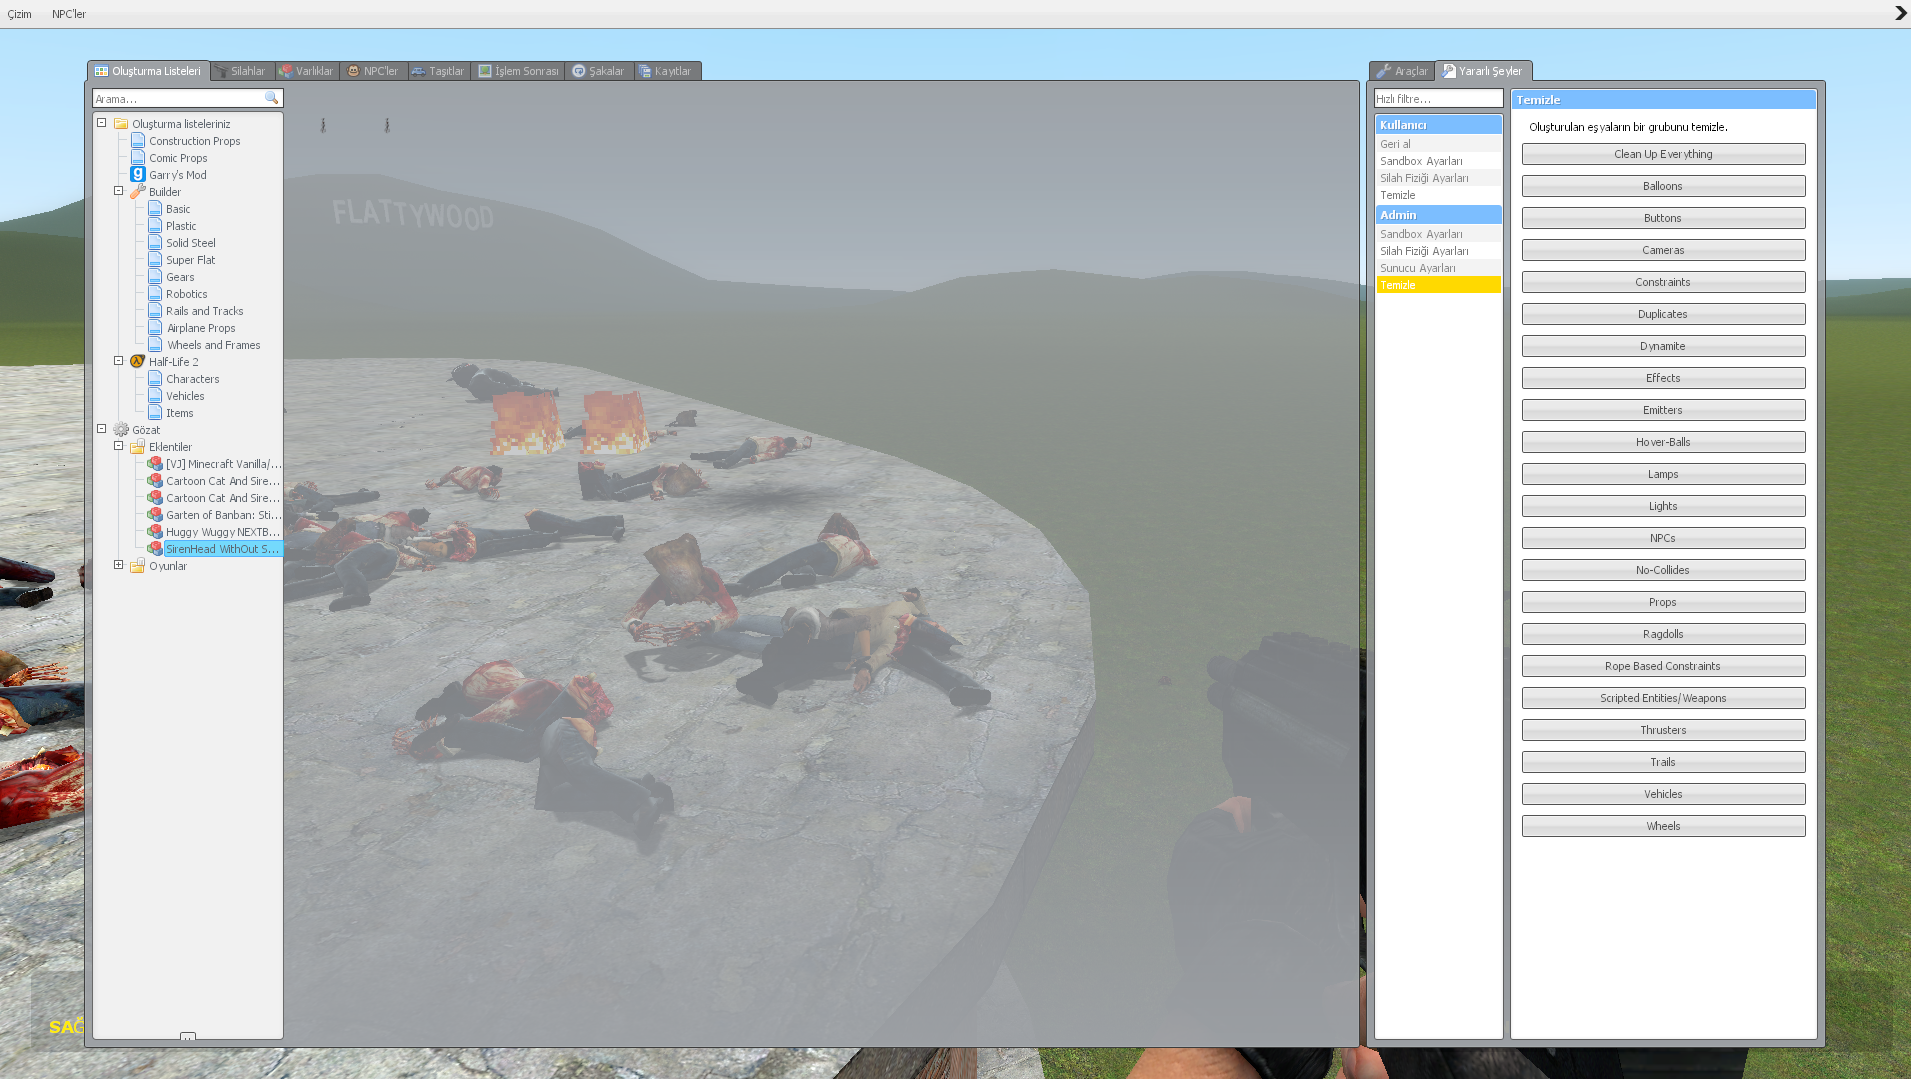Click the Vehicles cleanup button
Image resolution: width=1911 pixels, height=1079 pixels.
pos(1663,794)
